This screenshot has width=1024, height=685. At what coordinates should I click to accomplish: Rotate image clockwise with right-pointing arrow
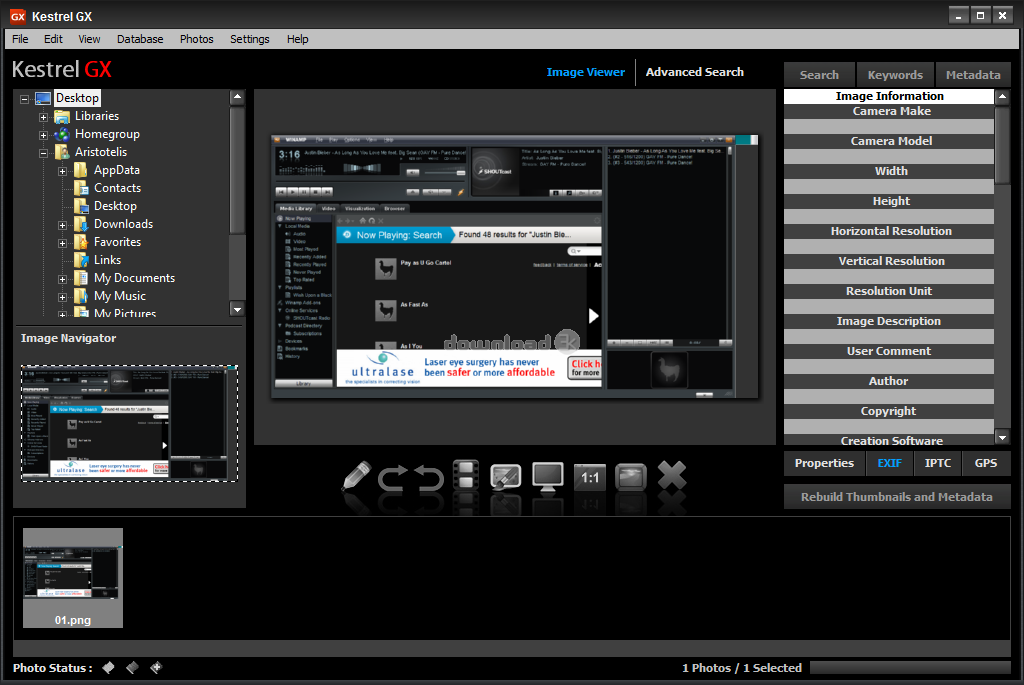click(392, 477)
